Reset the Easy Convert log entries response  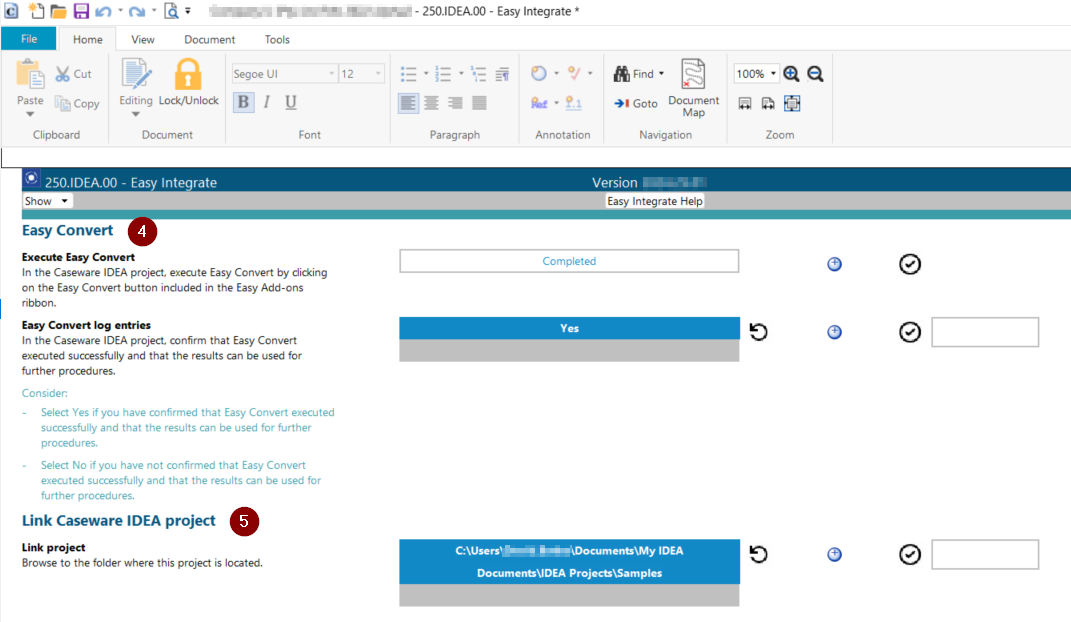click(758, 332)
